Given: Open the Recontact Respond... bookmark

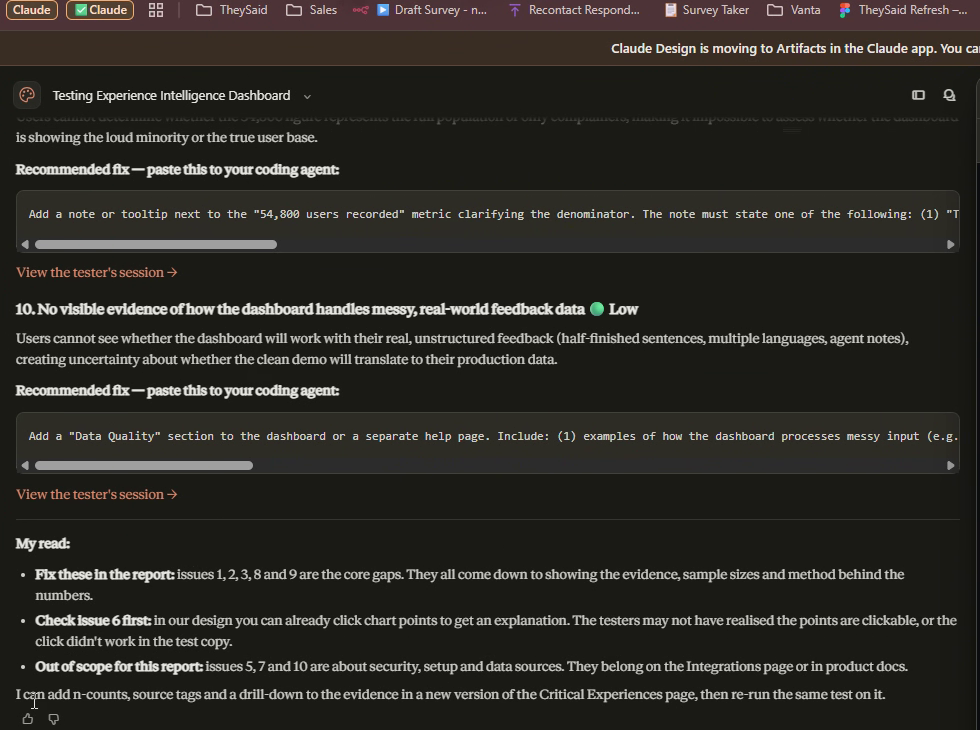Looking at the screenshot, I should tap(574, 10).
